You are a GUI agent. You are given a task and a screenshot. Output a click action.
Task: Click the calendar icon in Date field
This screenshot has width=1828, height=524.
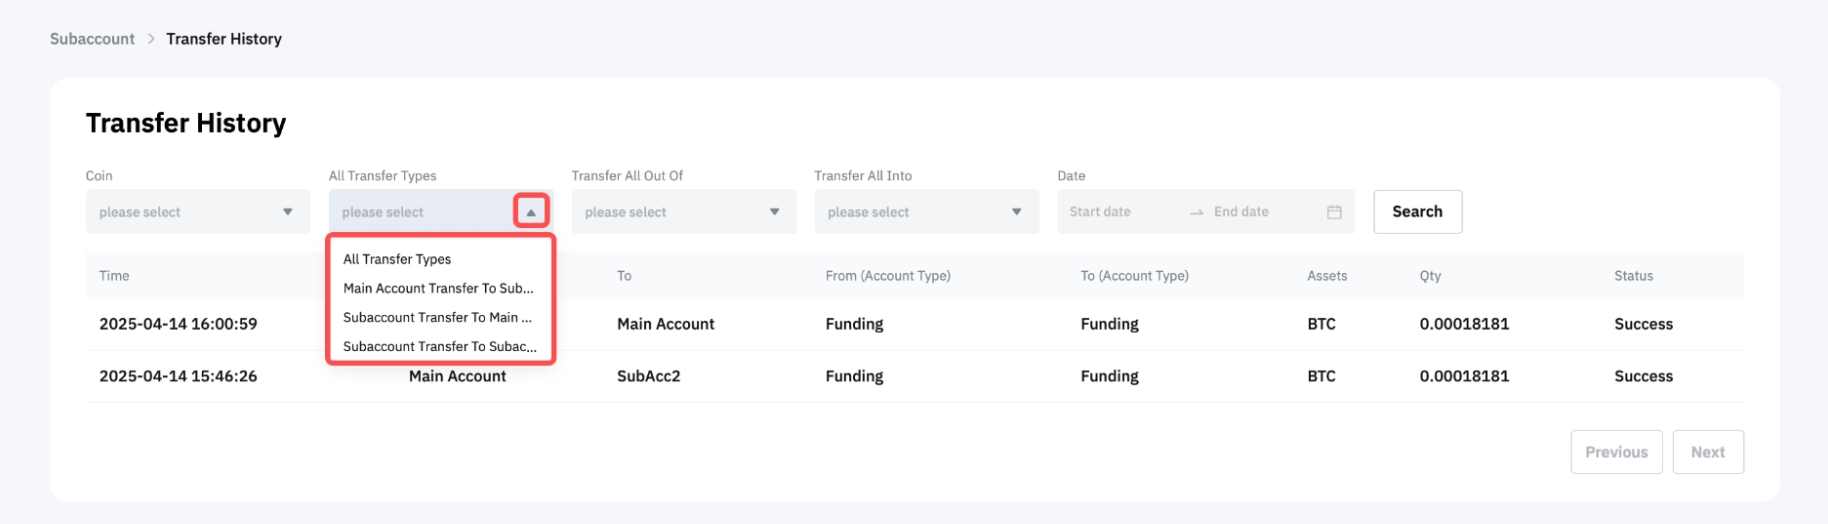[1333, 212]
